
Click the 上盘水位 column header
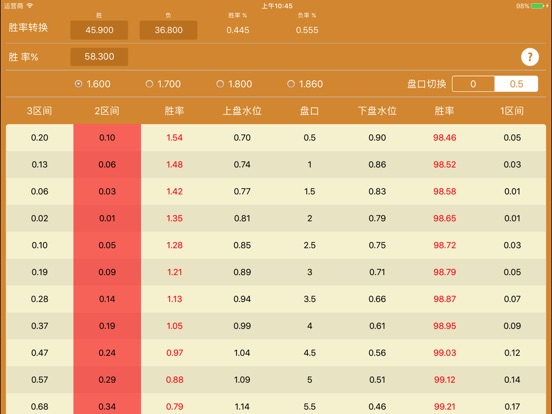click(242, 111)
